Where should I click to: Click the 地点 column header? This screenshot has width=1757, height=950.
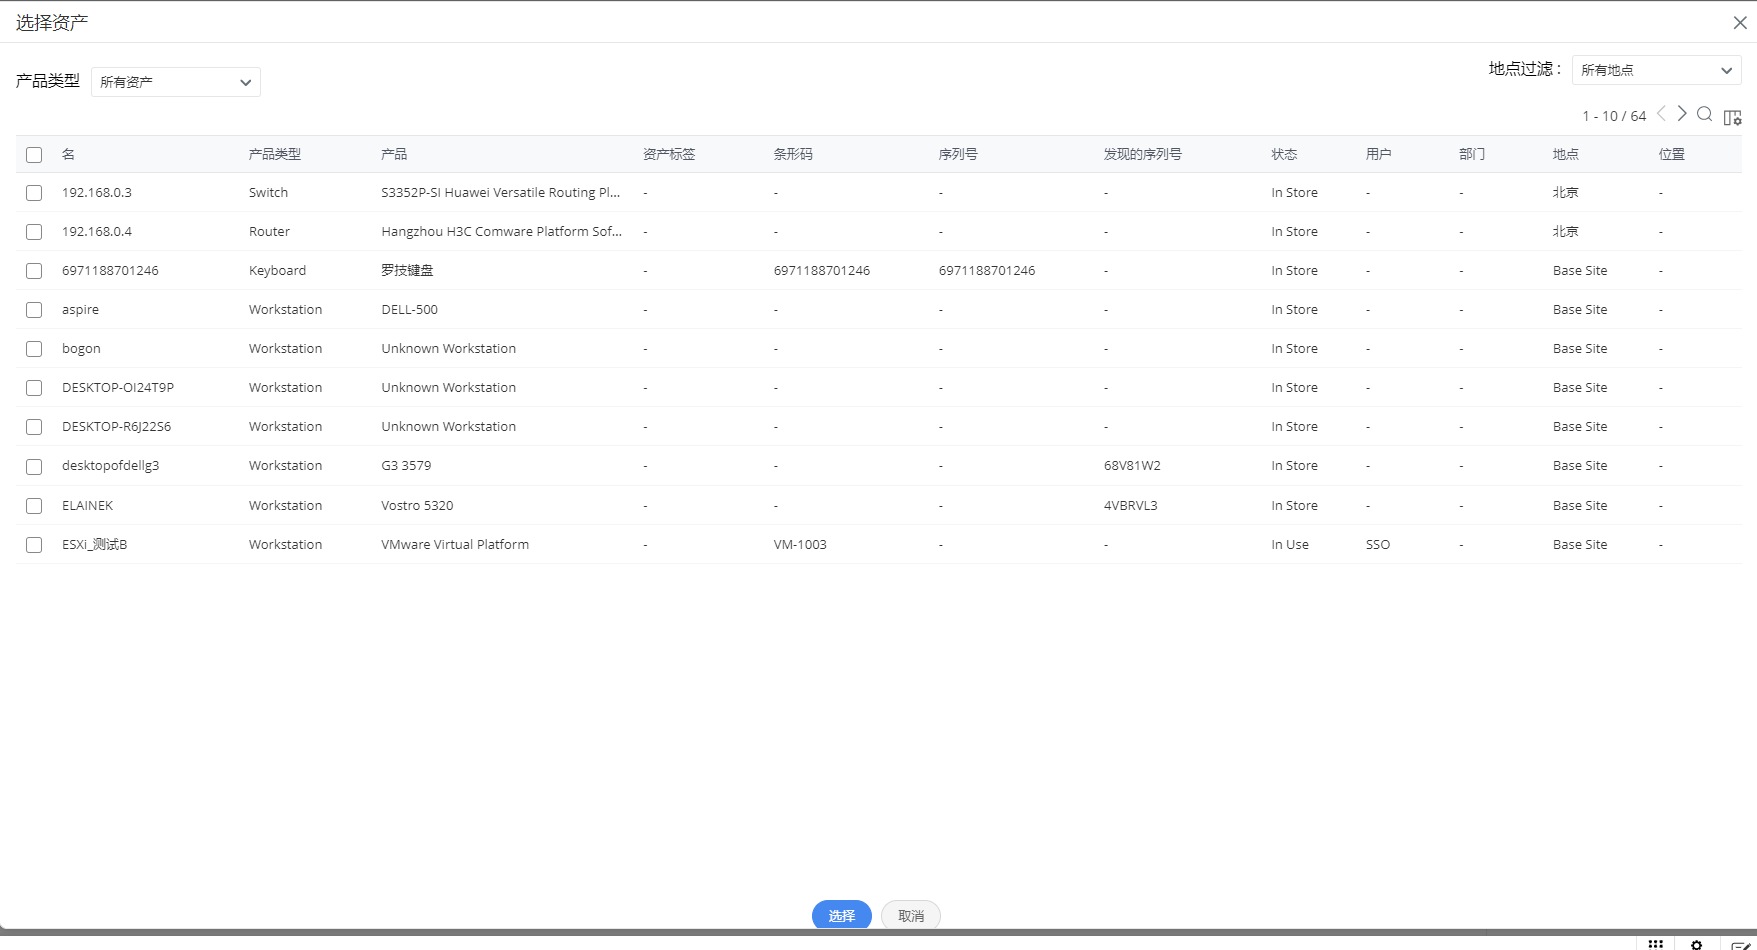(1566, 154)
